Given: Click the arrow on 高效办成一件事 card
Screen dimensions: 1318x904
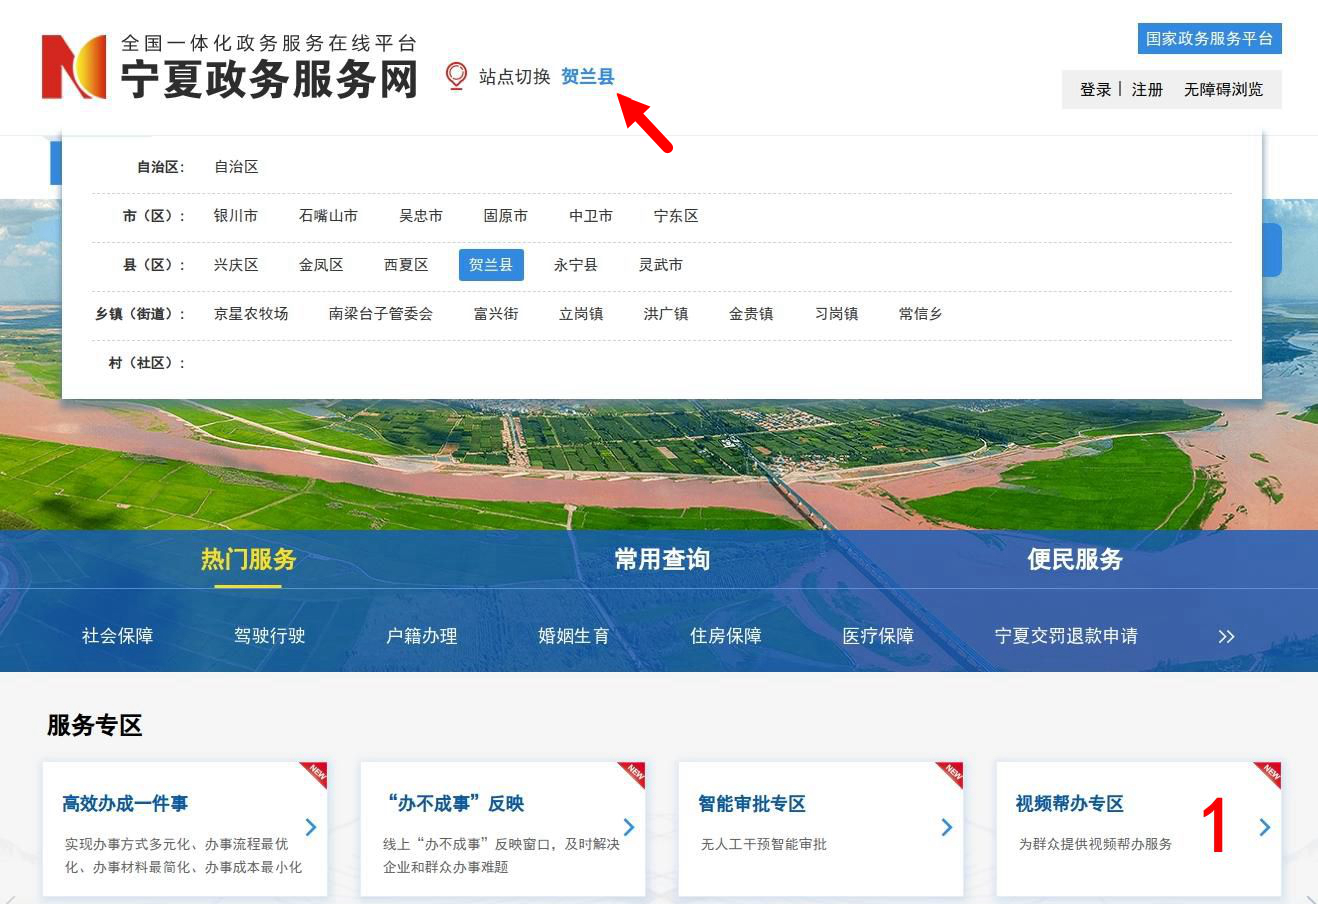Looking at the screenshot, I should [x=311, y=827].
